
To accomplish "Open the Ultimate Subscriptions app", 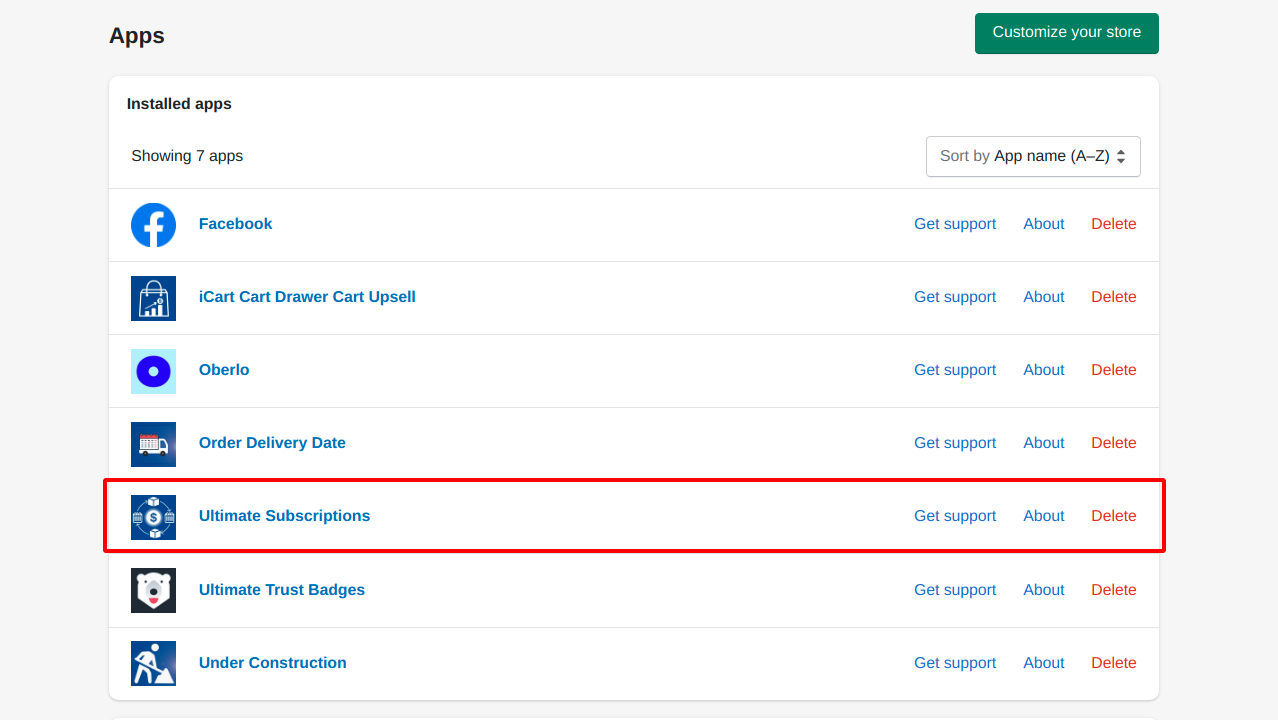I will click(284, 516).
